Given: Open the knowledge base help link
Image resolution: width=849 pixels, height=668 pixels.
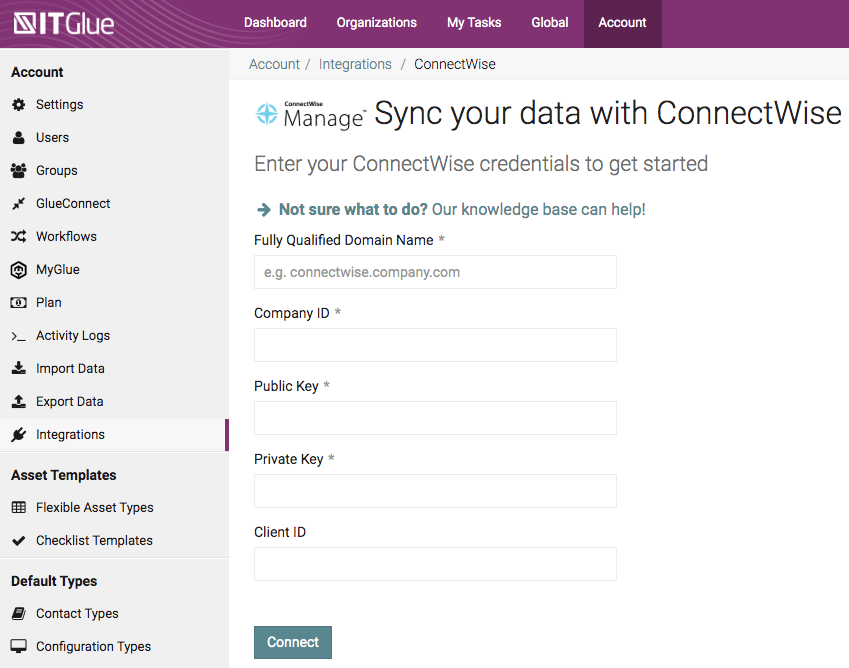Looking at the screenshot, I should pos(462,209).
